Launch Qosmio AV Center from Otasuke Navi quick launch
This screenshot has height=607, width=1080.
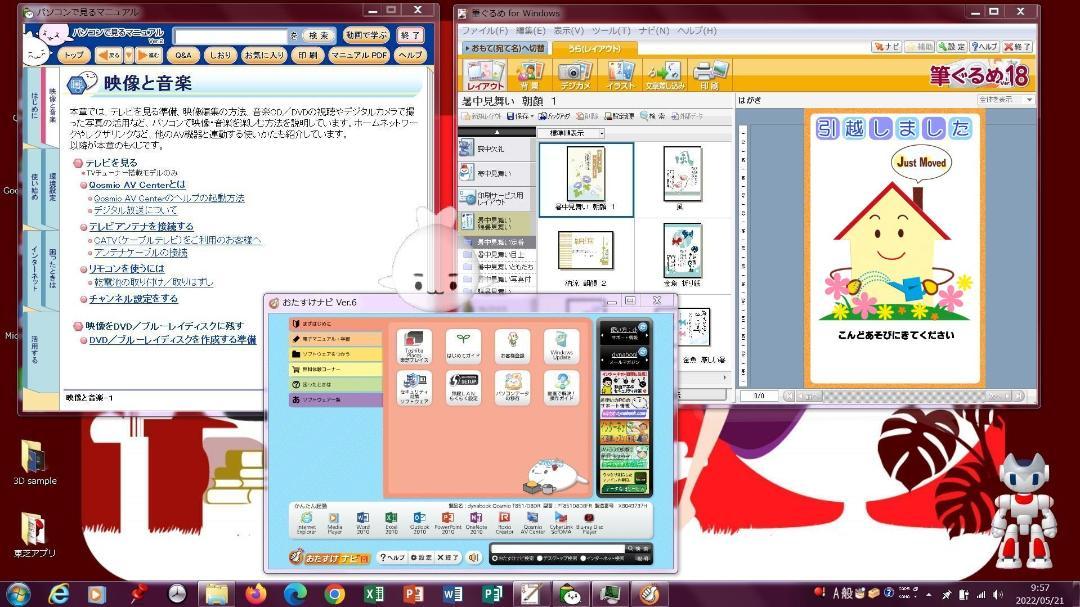point(532,523)
